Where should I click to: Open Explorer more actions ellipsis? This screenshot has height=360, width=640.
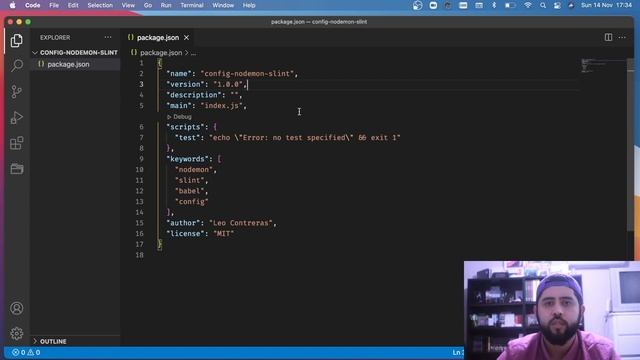click(x=108, y=38)
